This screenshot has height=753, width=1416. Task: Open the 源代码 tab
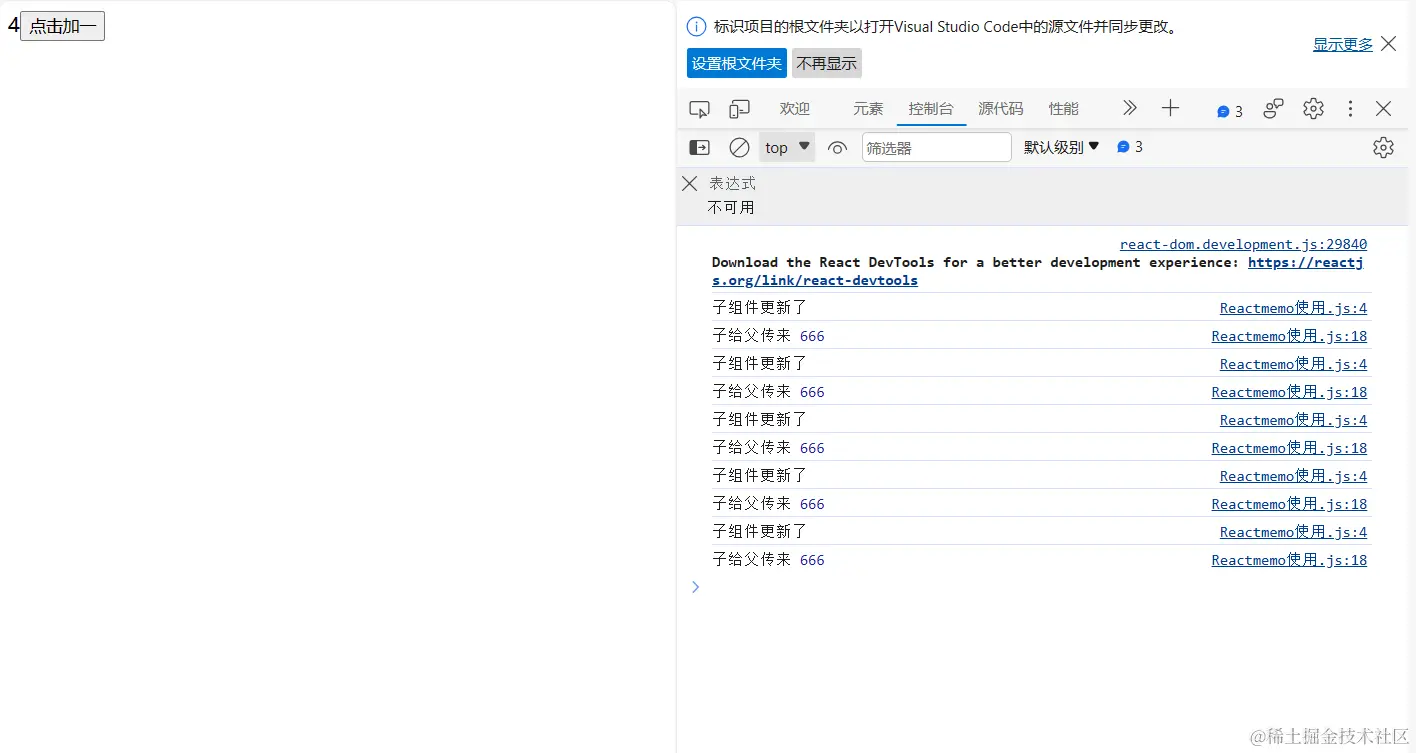coord(1001,109)
